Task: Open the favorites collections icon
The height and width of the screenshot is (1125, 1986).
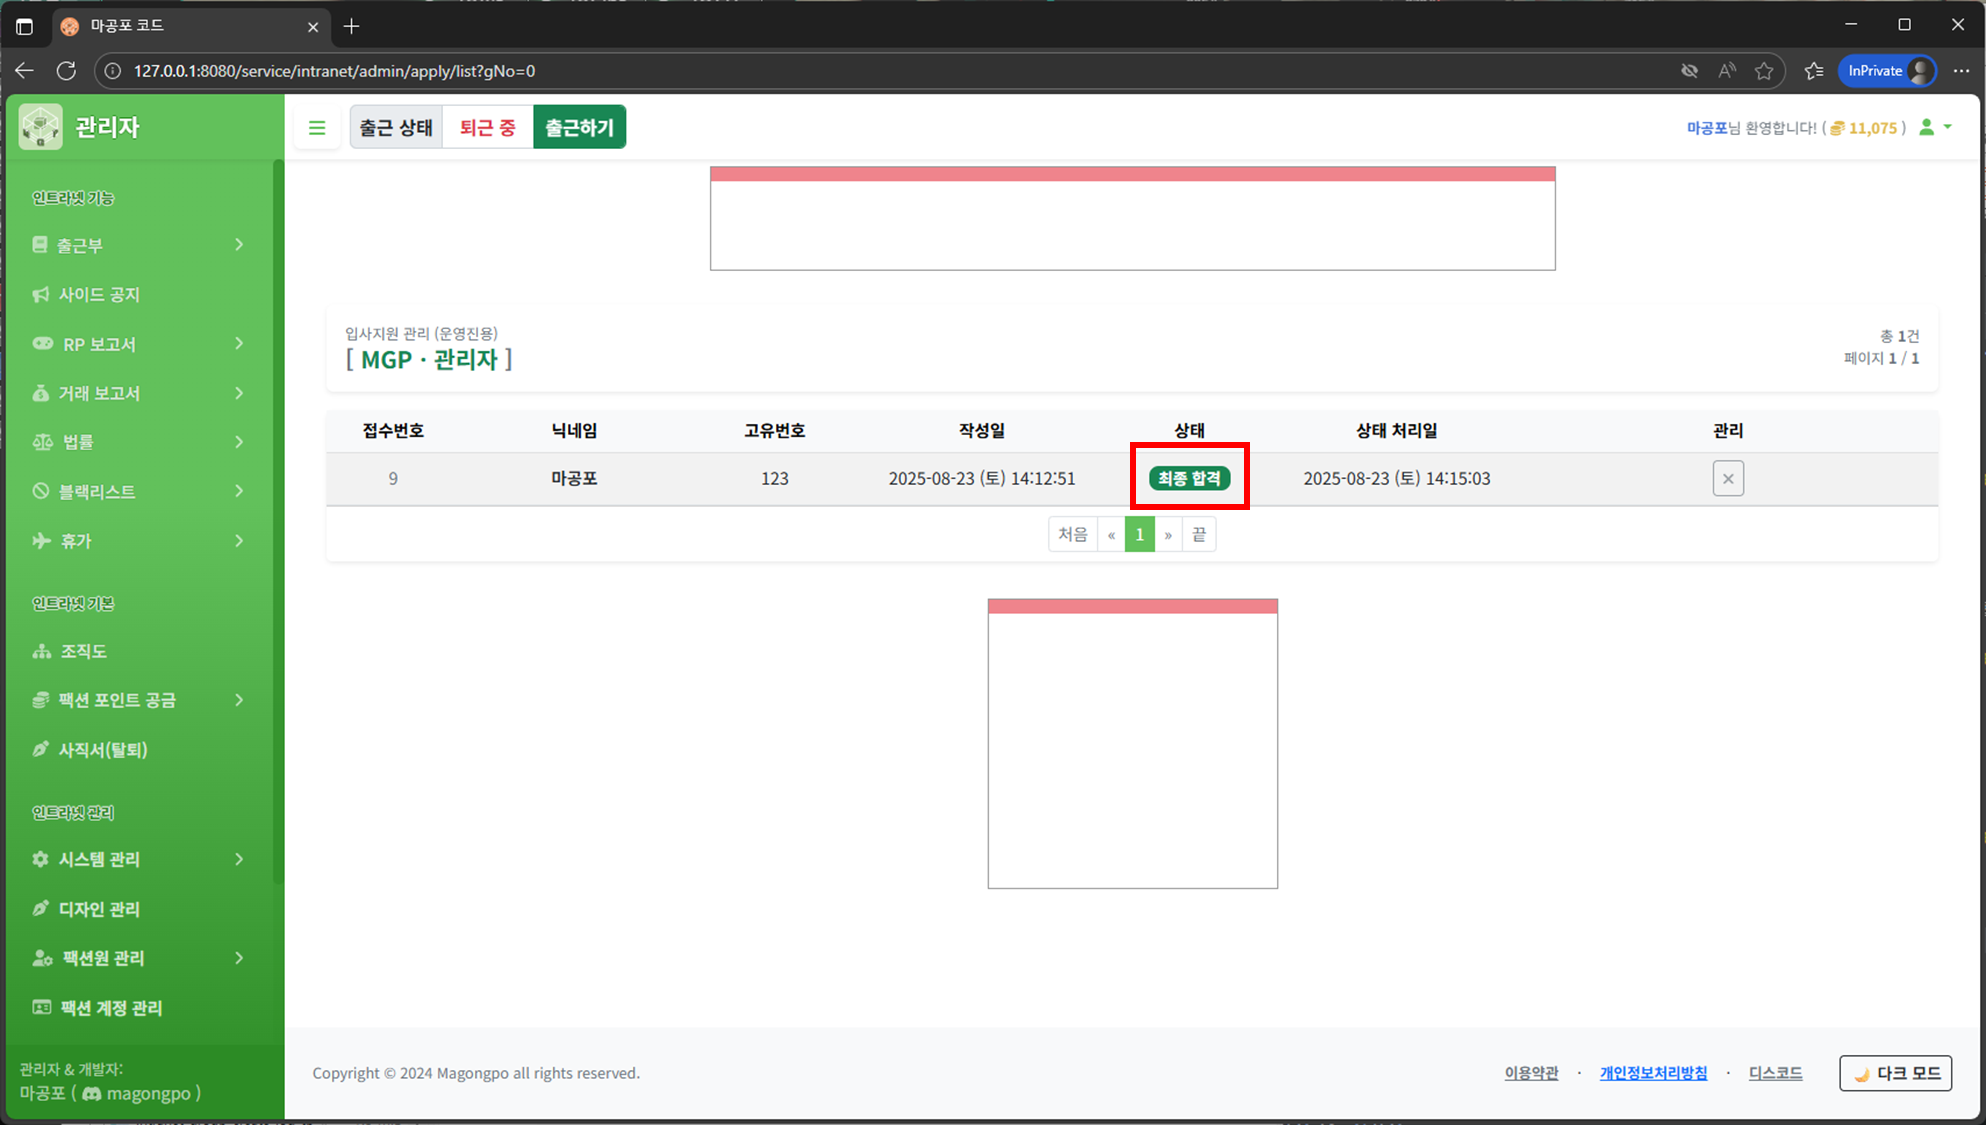Action: [x=1814, y=71]
